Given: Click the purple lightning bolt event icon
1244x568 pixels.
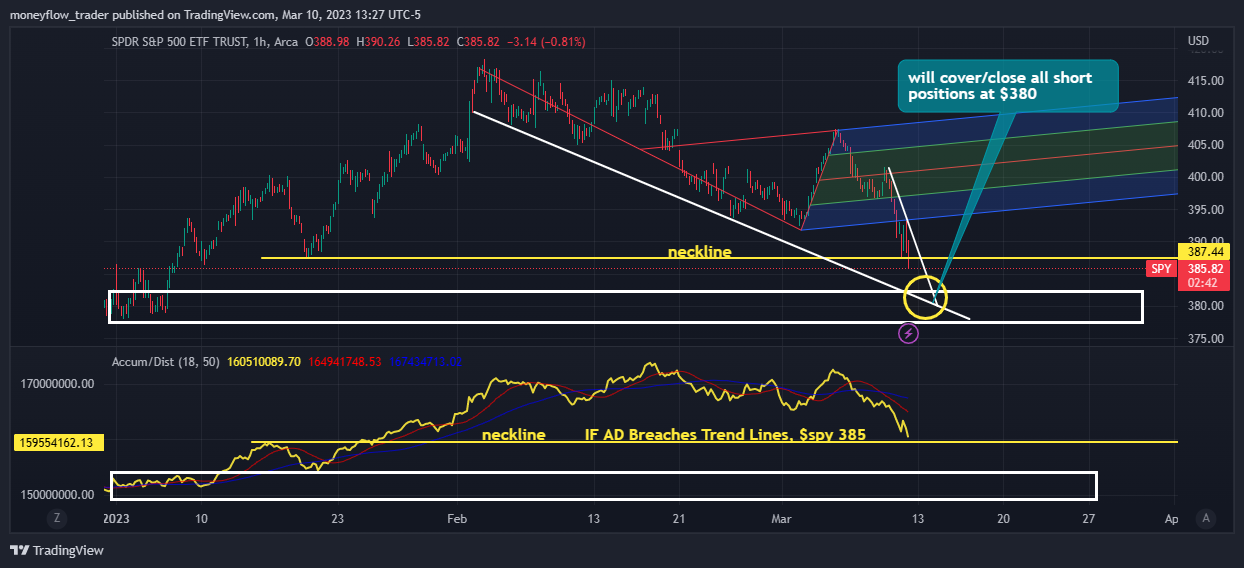Looking at the screenshot, I should [x=909, y=334].
